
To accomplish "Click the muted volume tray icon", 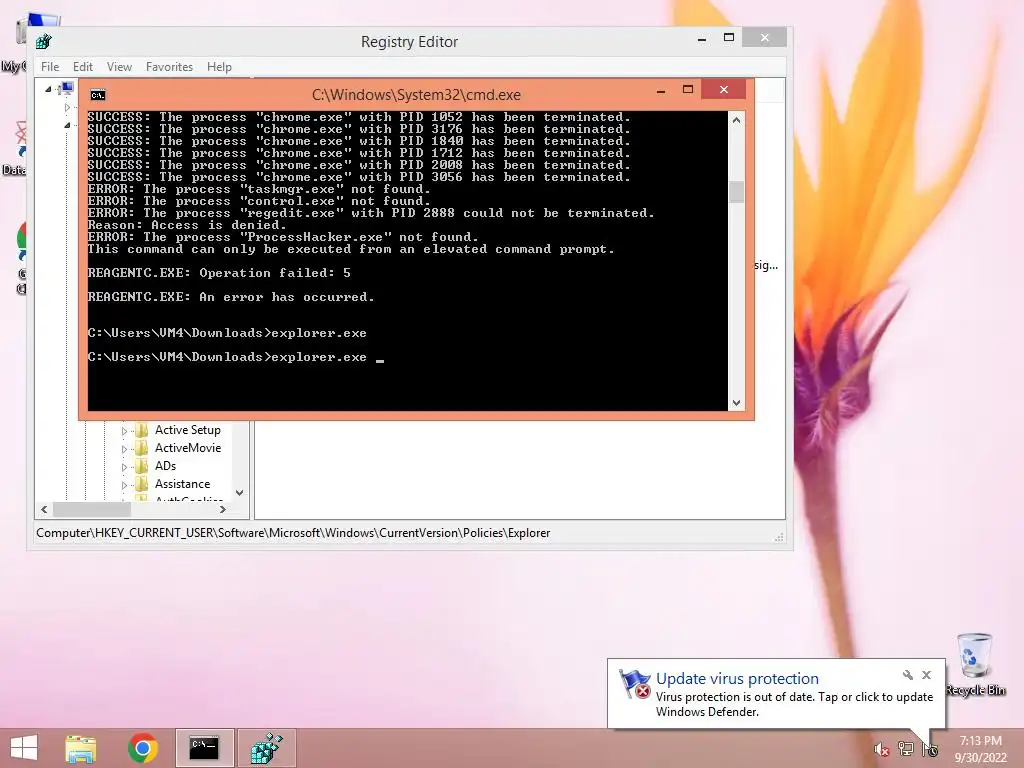I will [882, 749].
